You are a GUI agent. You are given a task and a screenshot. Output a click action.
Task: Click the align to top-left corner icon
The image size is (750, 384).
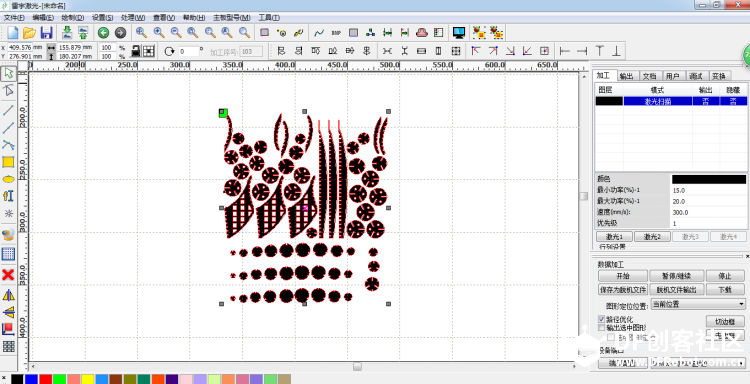(475, 51)
